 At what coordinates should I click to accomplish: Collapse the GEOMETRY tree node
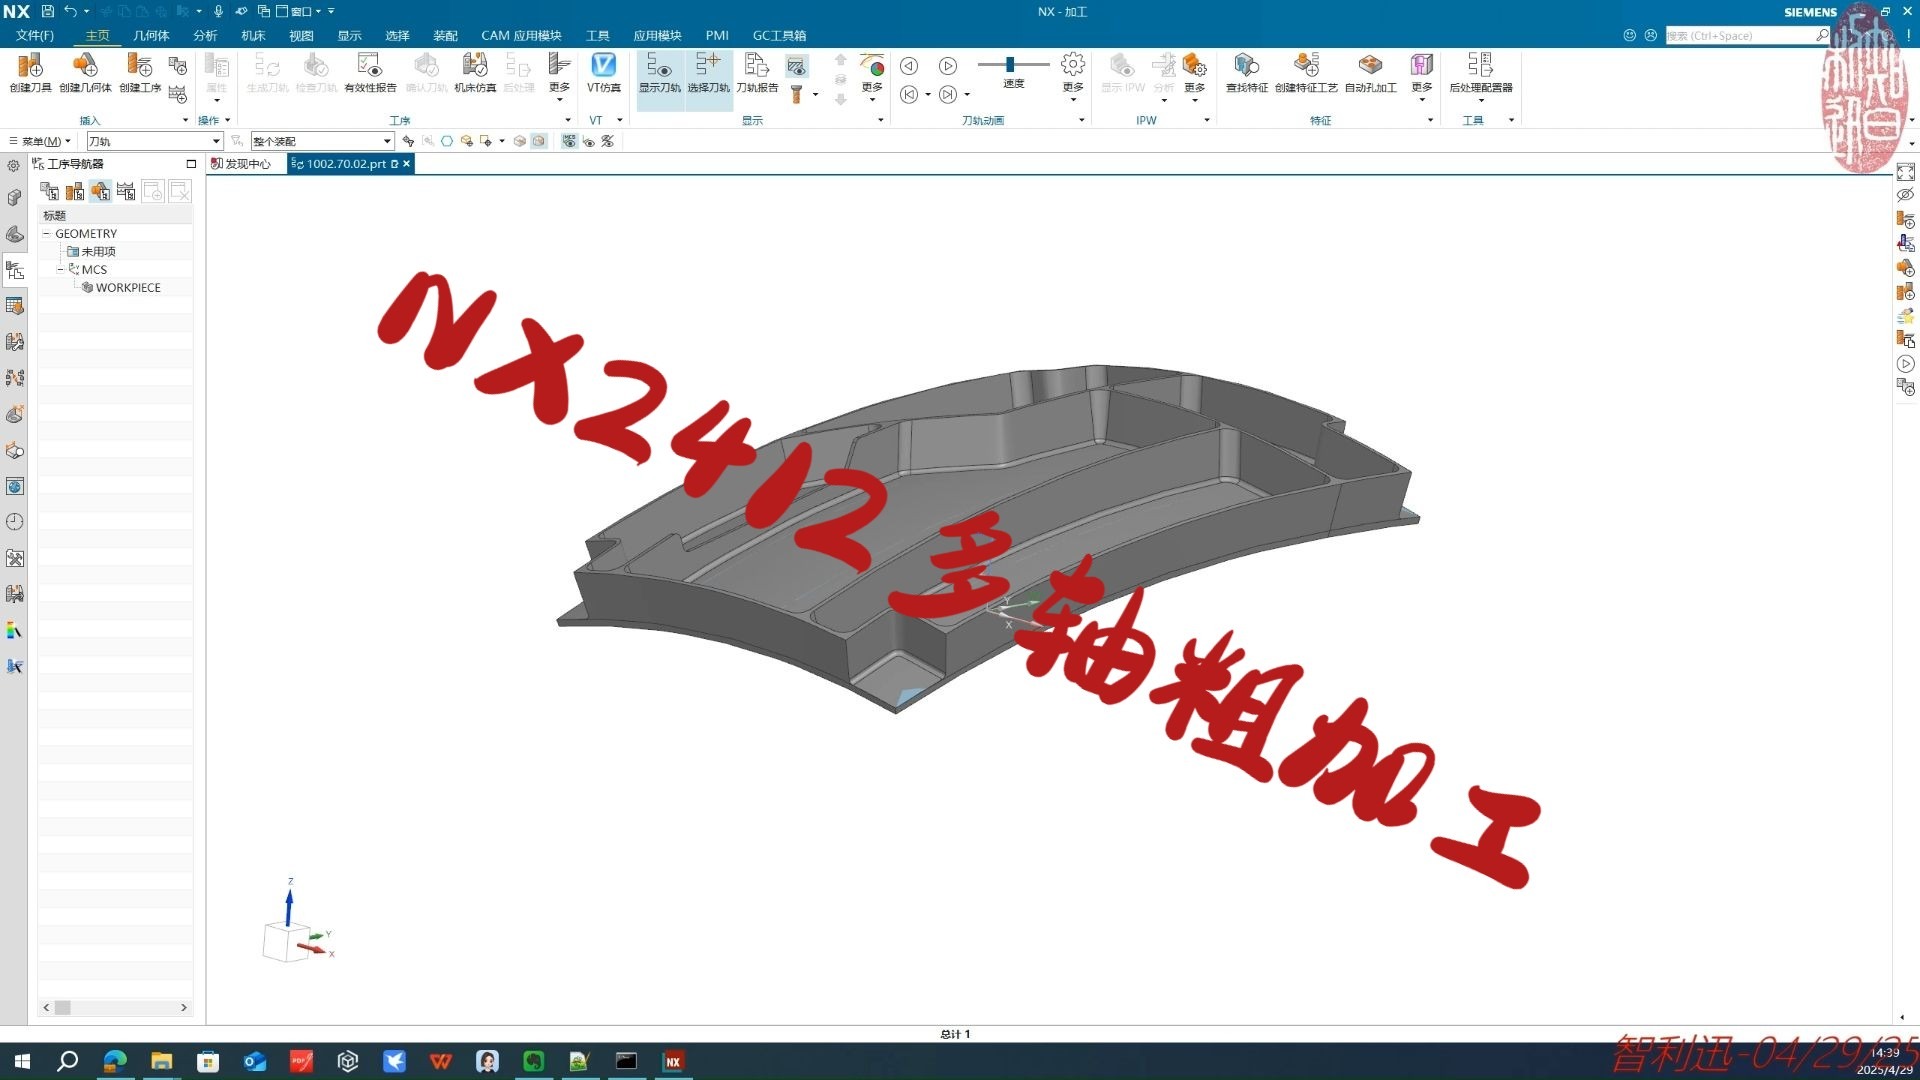[x=47, y=233]
